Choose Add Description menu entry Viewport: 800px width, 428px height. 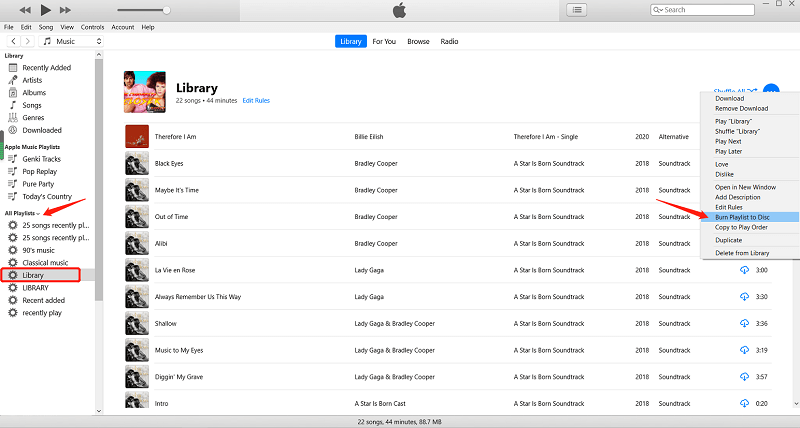pos(737,197)
